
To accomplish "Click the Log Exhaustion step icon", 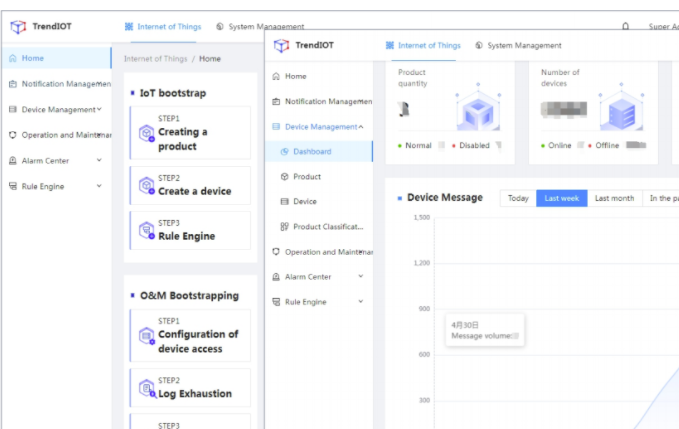I will (x=146, y=388).
